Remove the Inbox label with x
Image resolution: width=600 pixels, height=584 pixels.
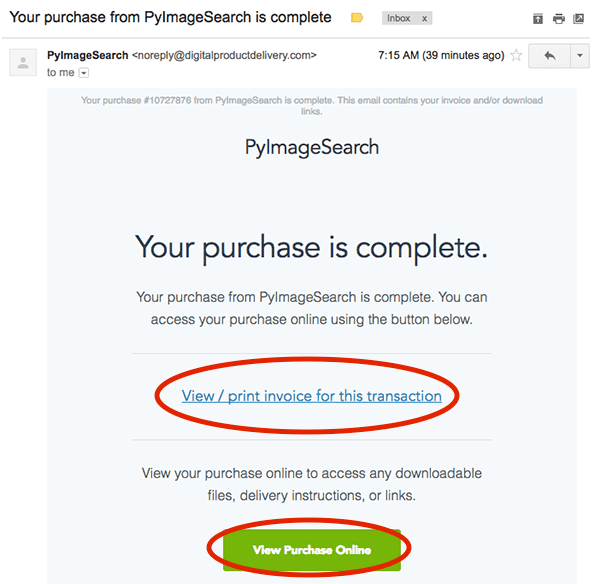click(x=424, y=18)
